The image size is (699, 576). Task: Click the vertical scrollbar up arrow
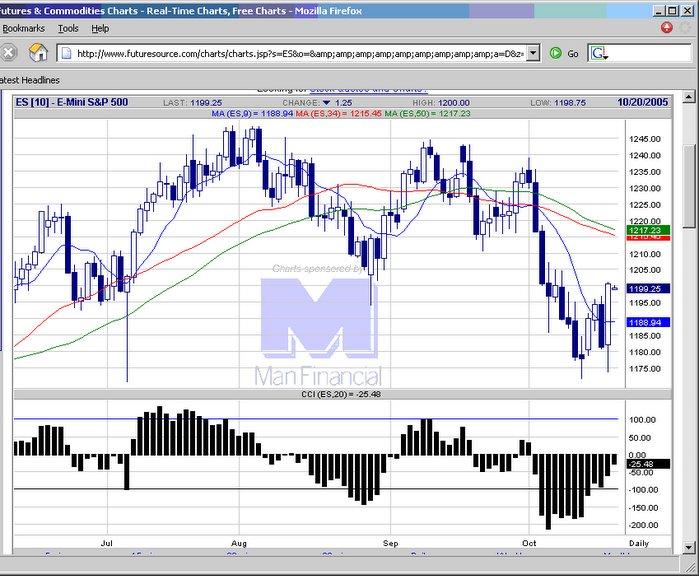pos(689,96)
